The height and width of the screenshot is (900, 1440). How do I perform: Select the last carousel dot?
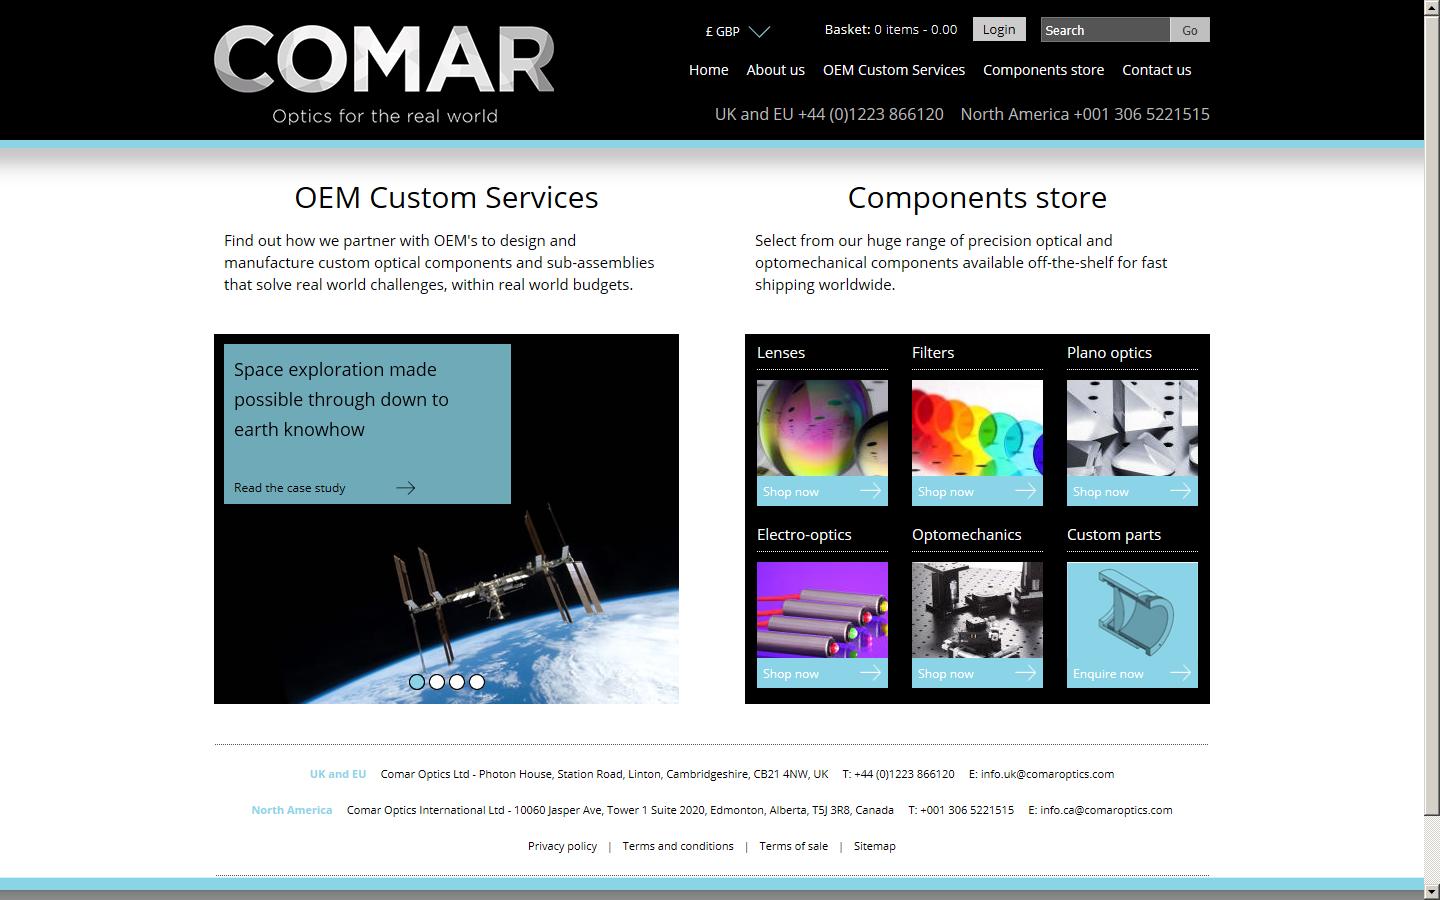[477, 682]
